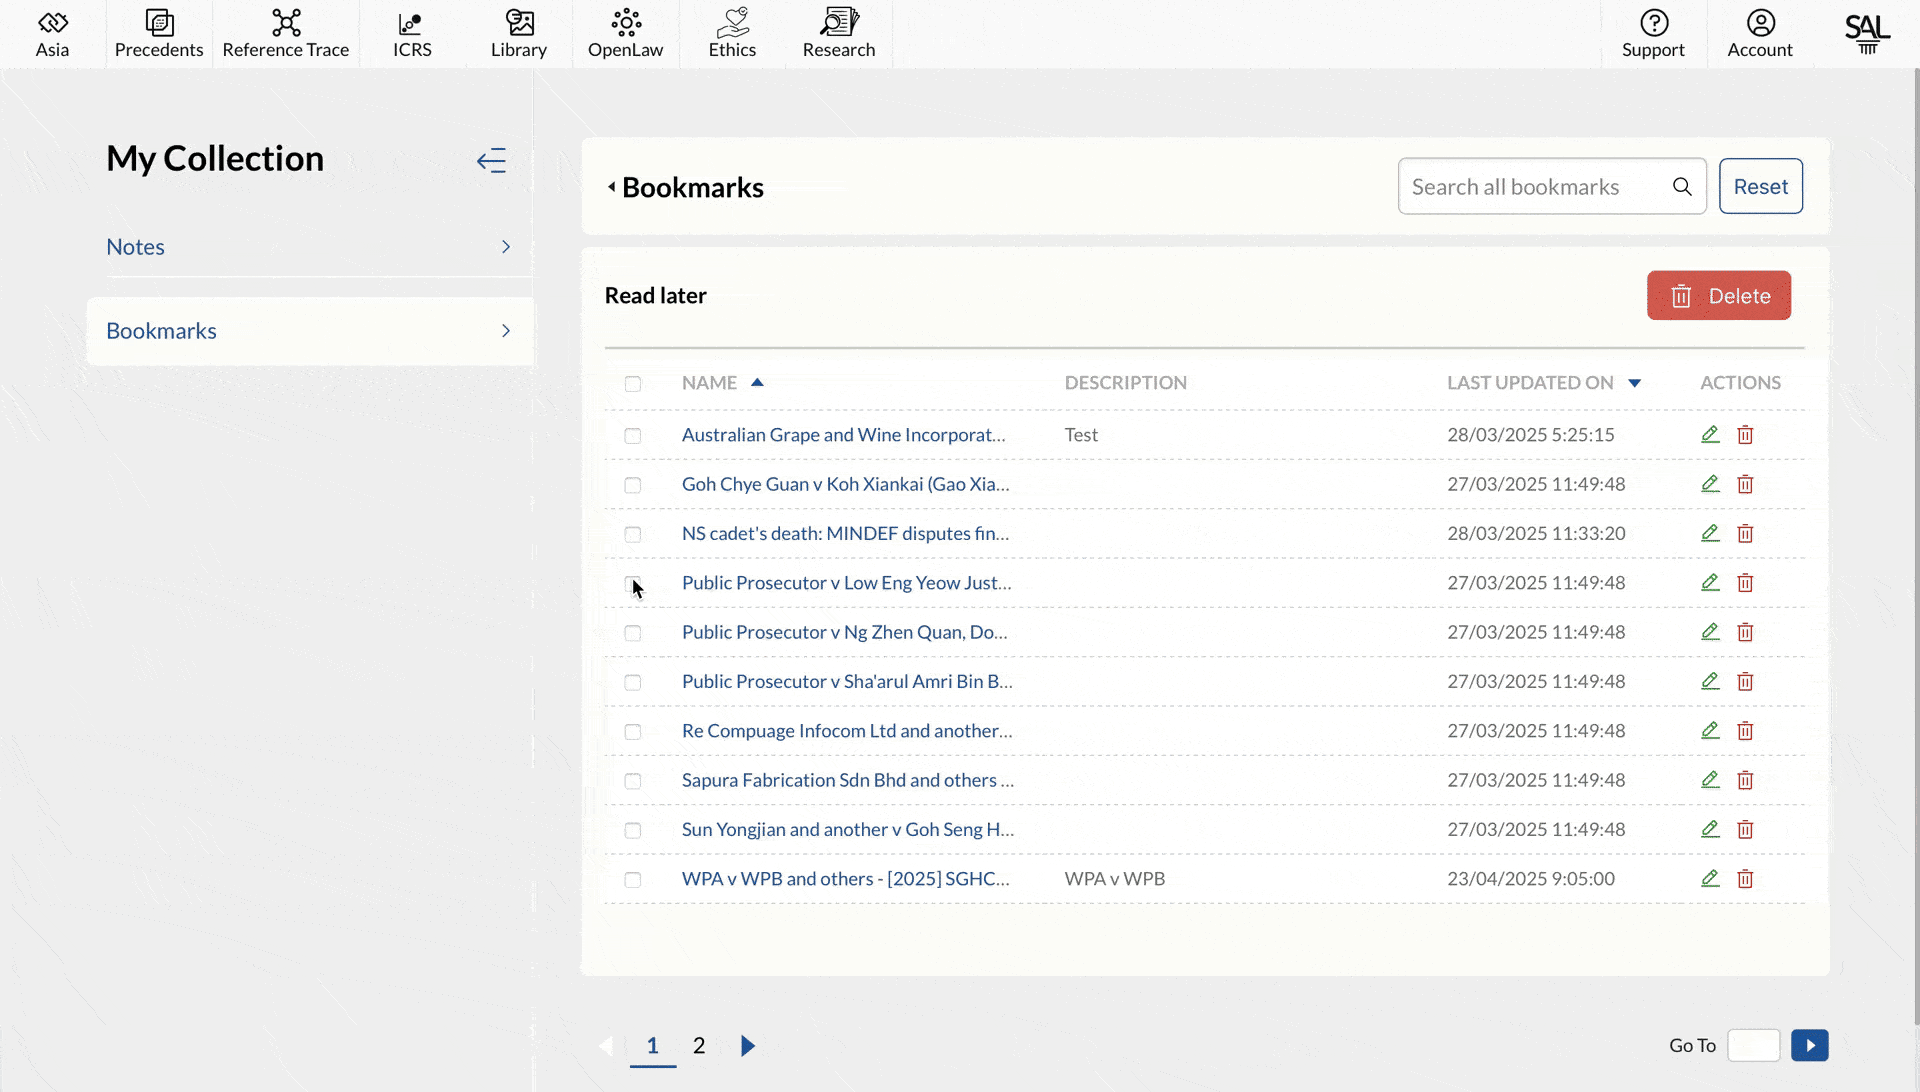Edit the Sapura Fabrication bookmark
Screen dimensions: 1920x1092
(1710, 780)
